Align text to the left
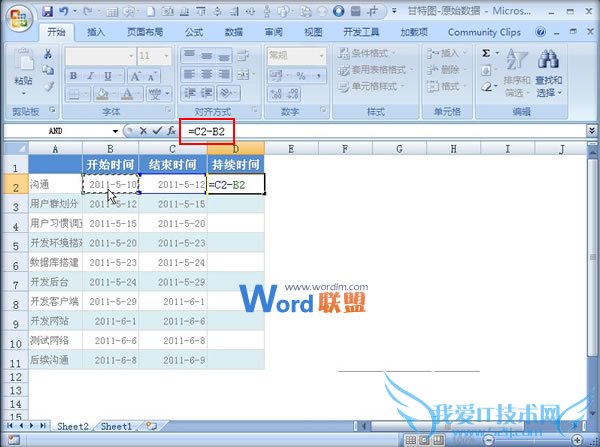Image resolution: width=600 pixels, height=447 pixels. click(x=189, y=74)
